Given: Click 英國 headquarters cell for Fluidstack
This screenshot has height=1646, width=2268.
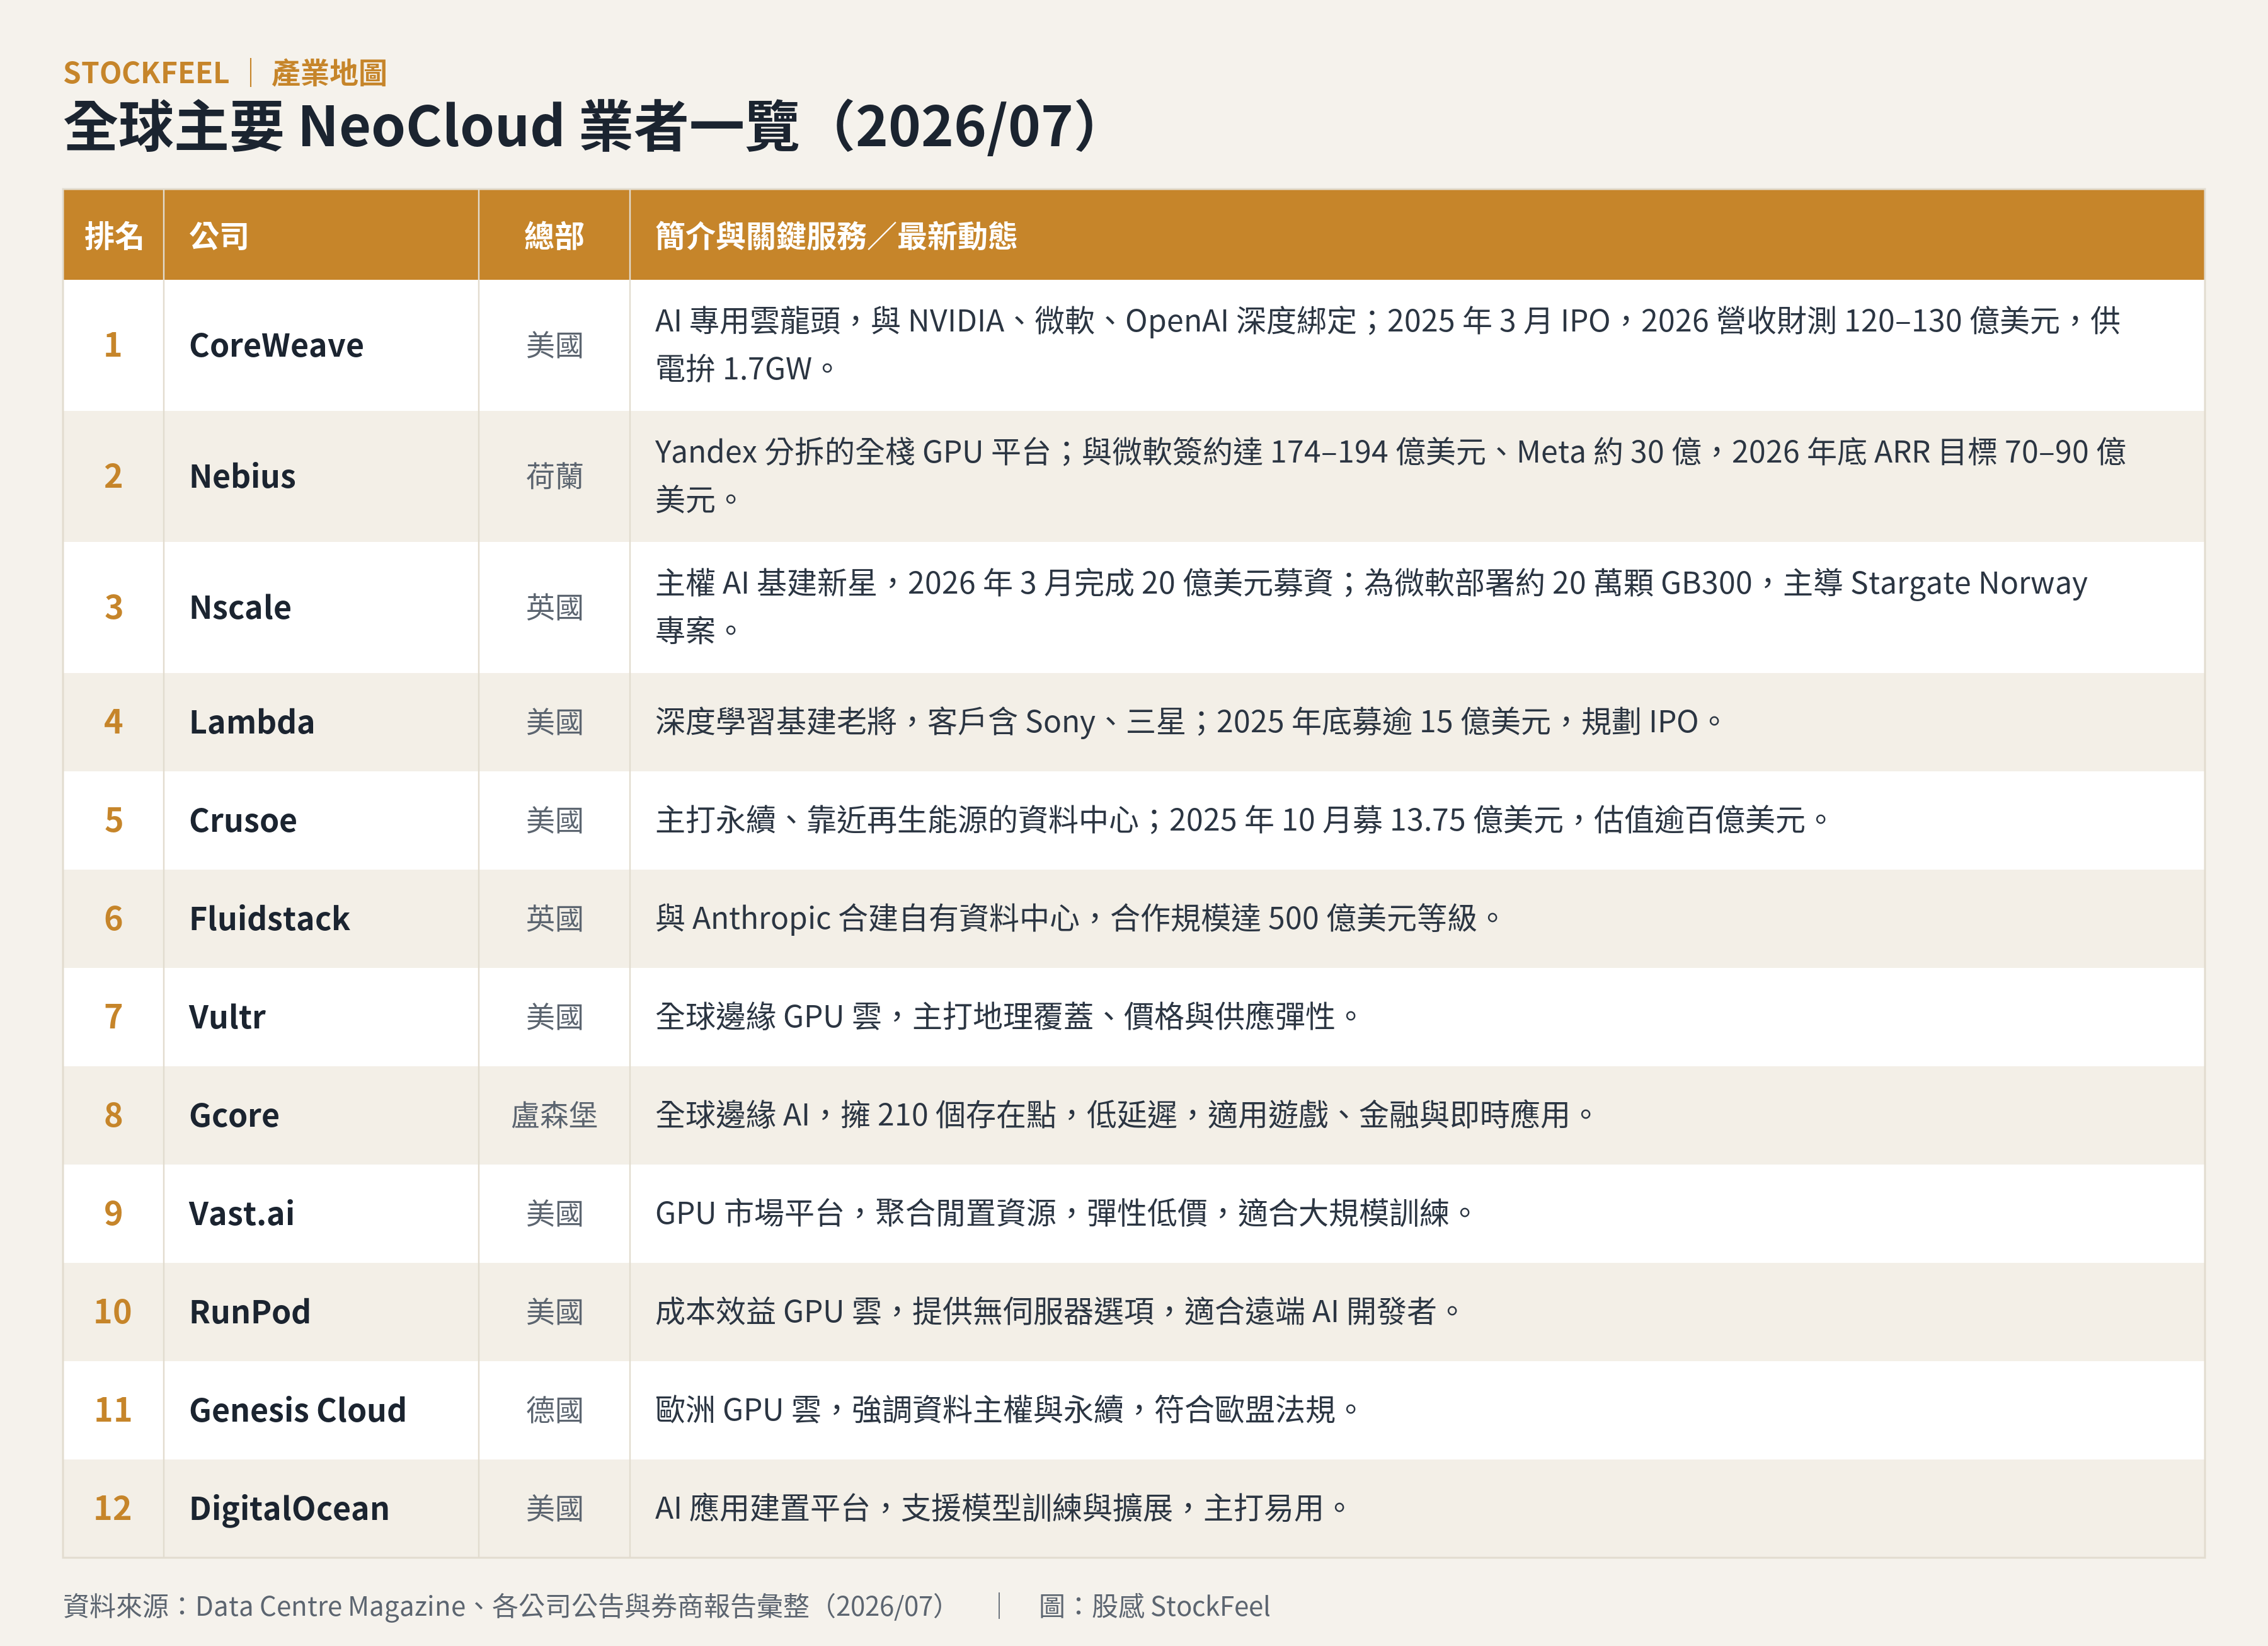Looking at the screenshot, I should pyautogui.click(x=554, y=918).
